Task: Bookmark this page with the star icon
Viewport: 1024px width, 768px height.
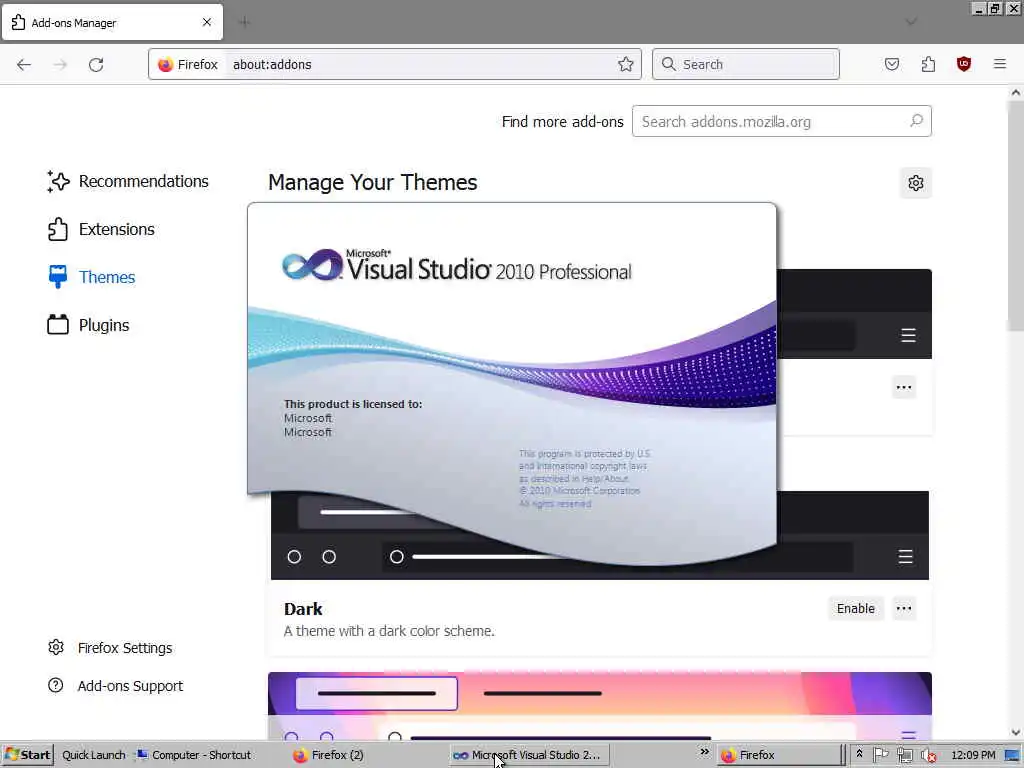Action: pyautogui.click(x=626, y=64)
